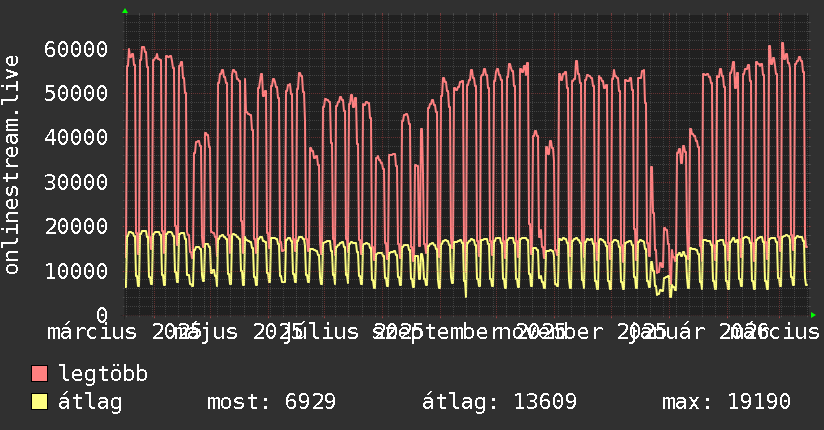Viewport: 824px width, 430px height.
Task: Click the yellow átlag color swatch
Action: (x=39, y=402)
